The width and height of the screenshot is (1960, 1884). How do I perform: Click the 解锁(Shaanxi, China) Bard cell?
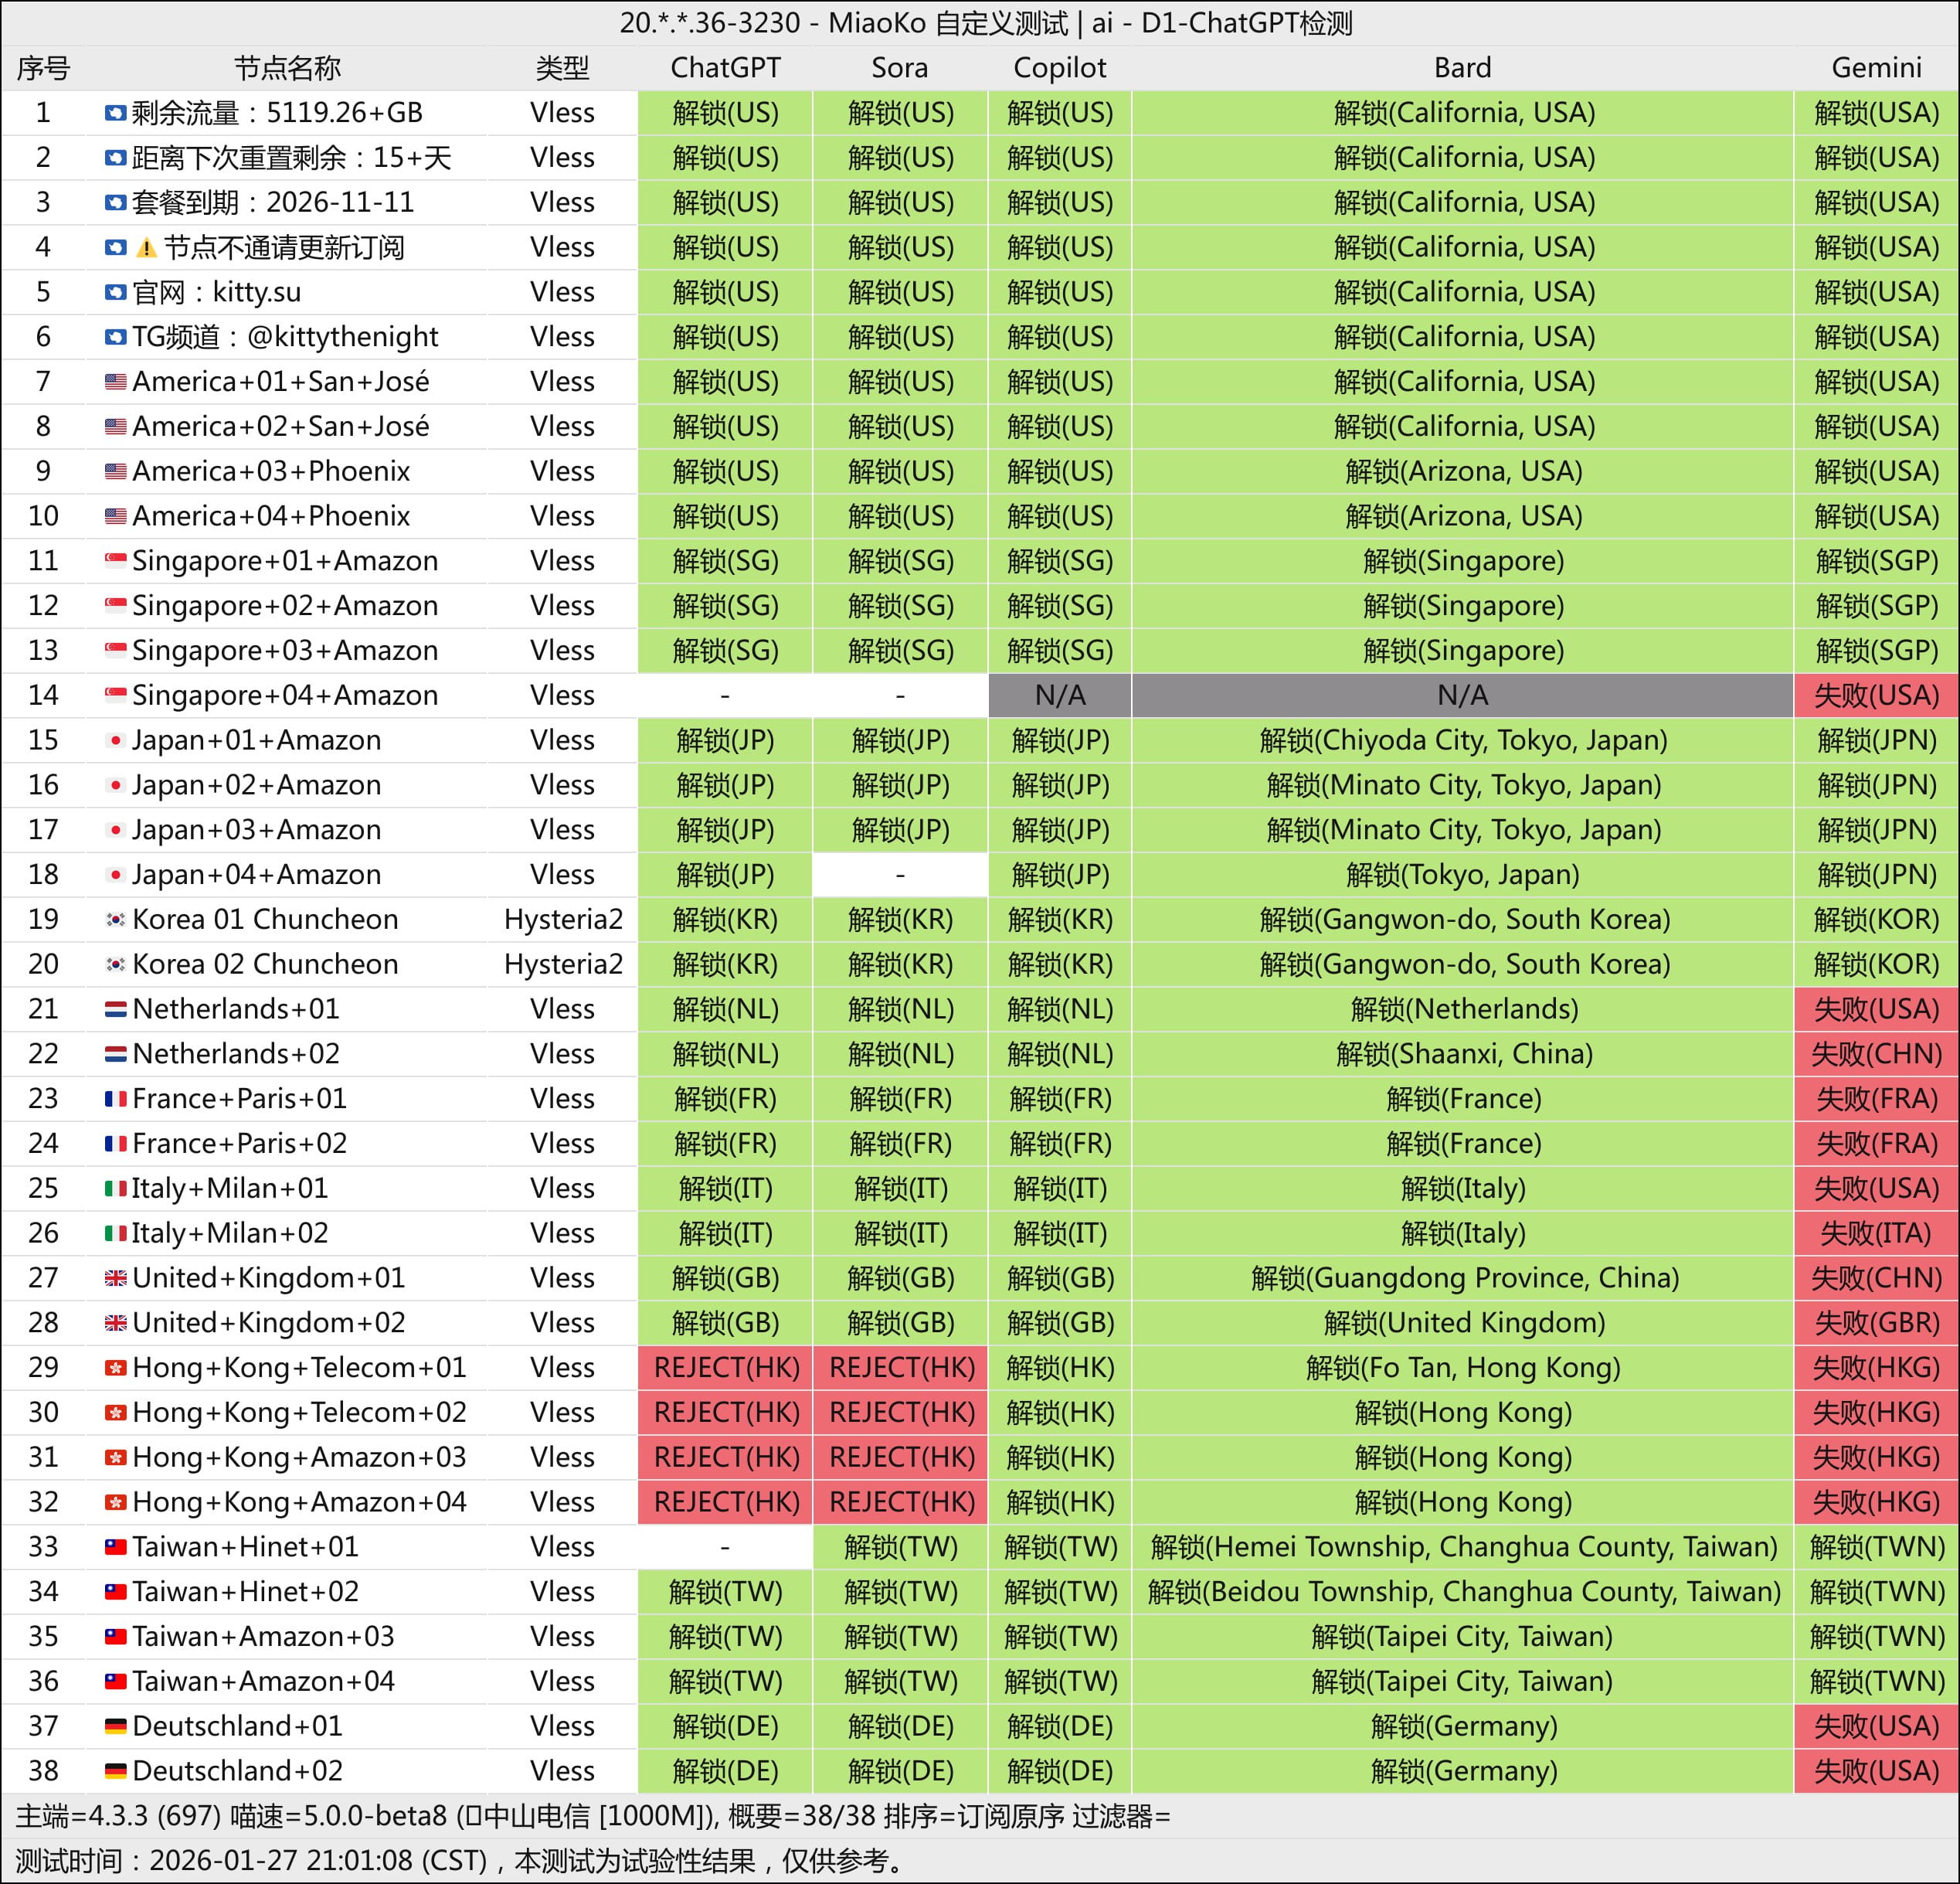[1462, 1053]
